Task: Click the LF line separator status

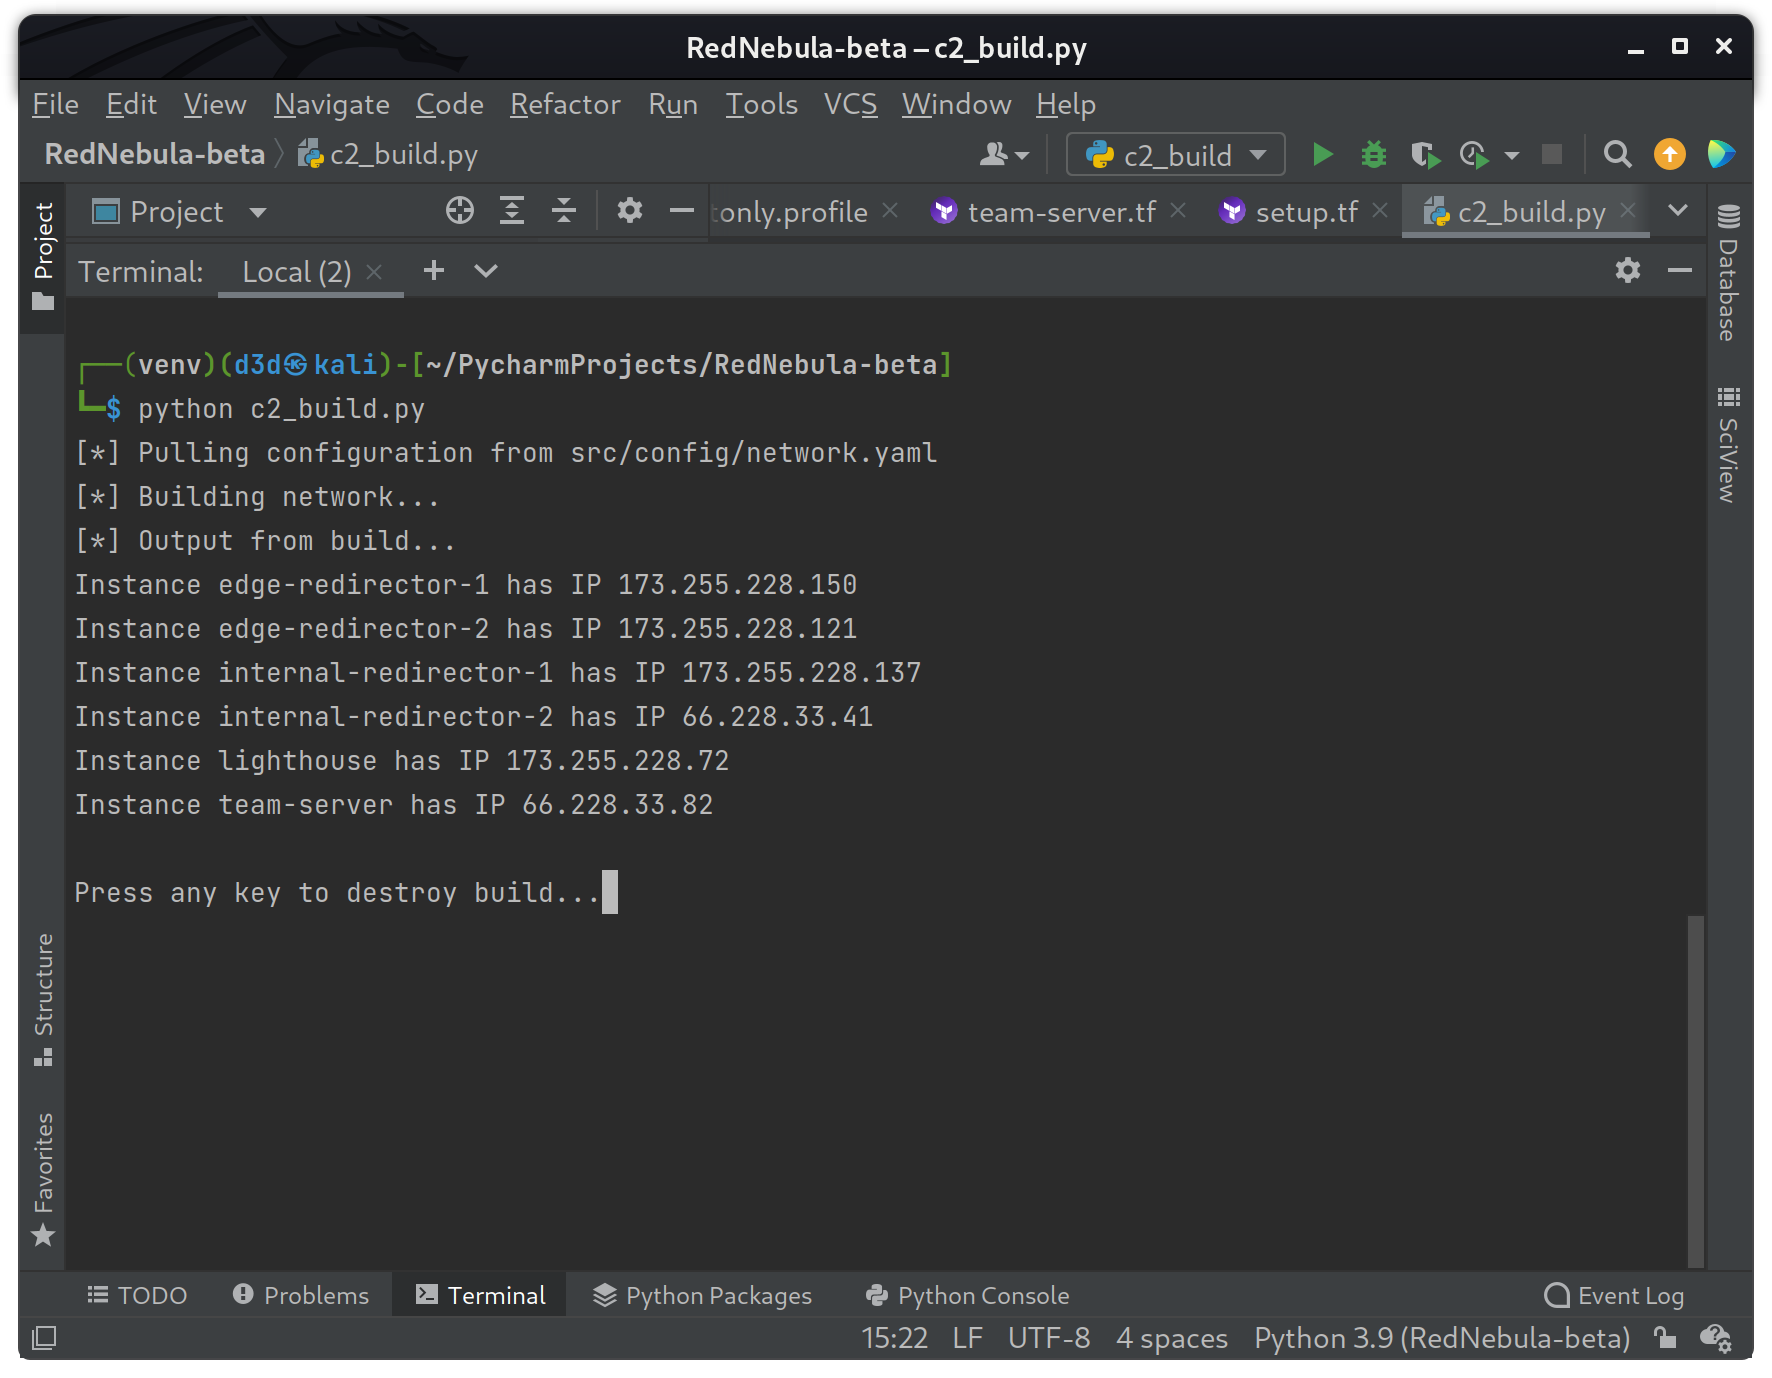Action: coord(967,1338)
